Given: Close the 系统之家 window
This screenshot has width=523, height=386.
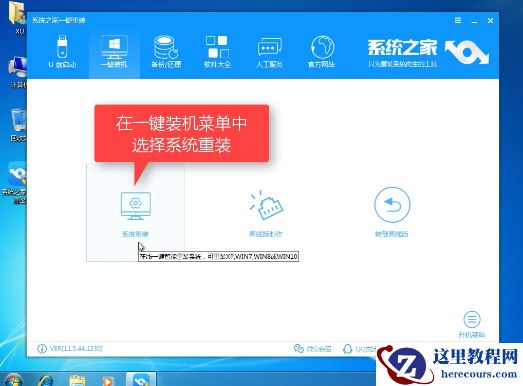Looking at the screenshot, I should click(490, 21).
